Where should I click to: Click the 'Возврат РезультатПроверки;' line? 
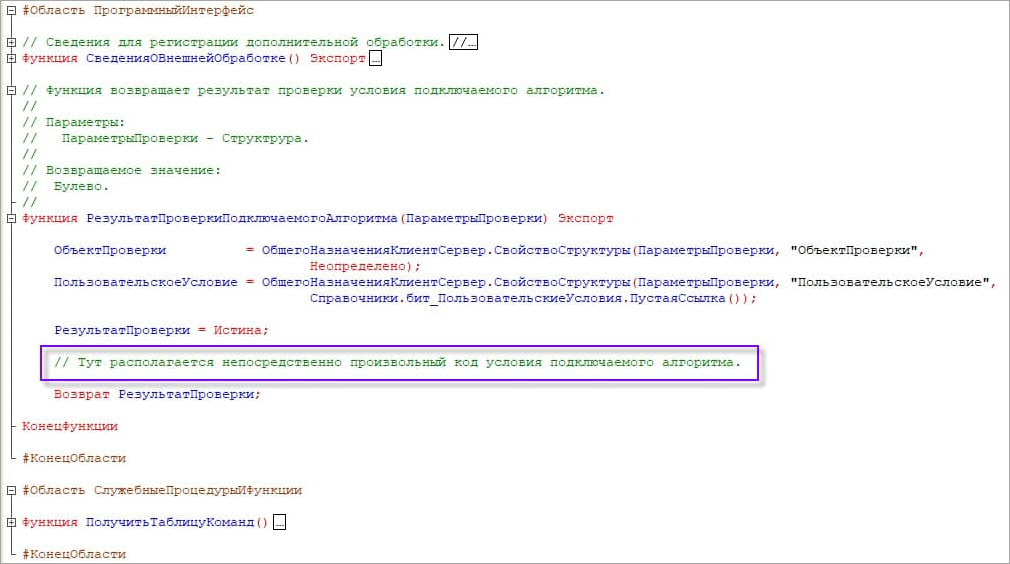coord(157,394)
